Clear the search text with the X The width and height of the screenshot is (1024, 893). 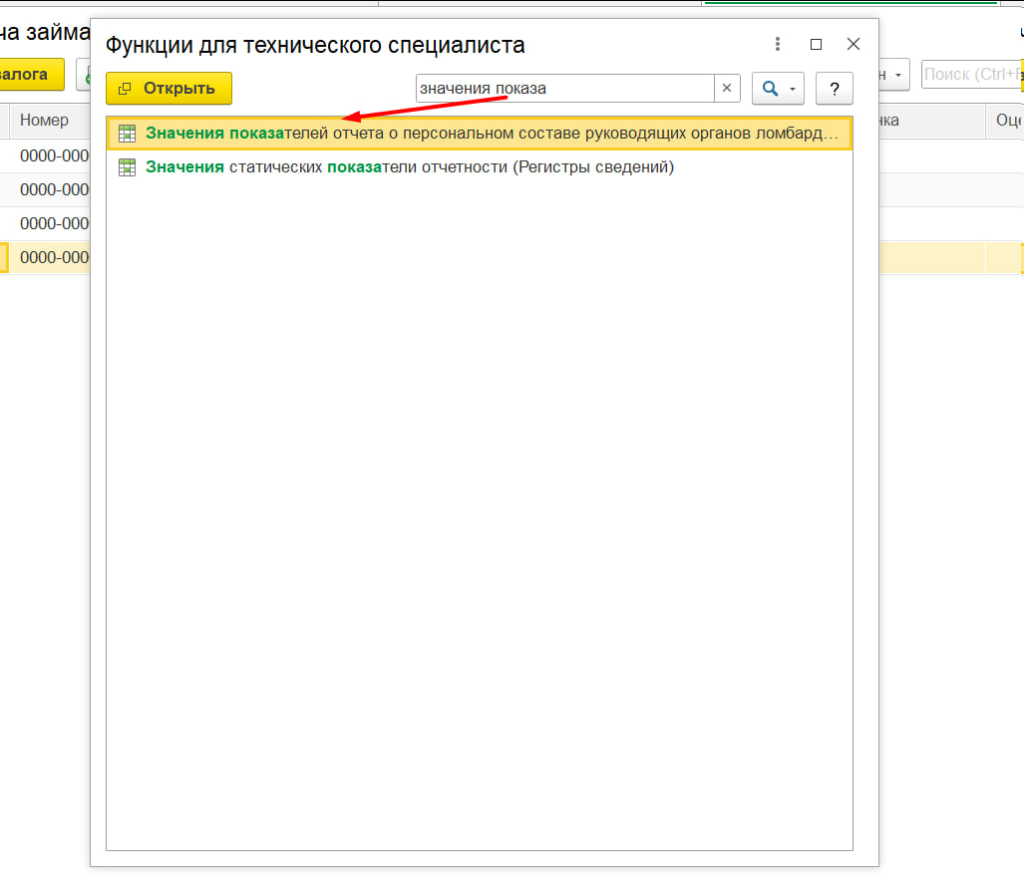click(x=727, y=88)
